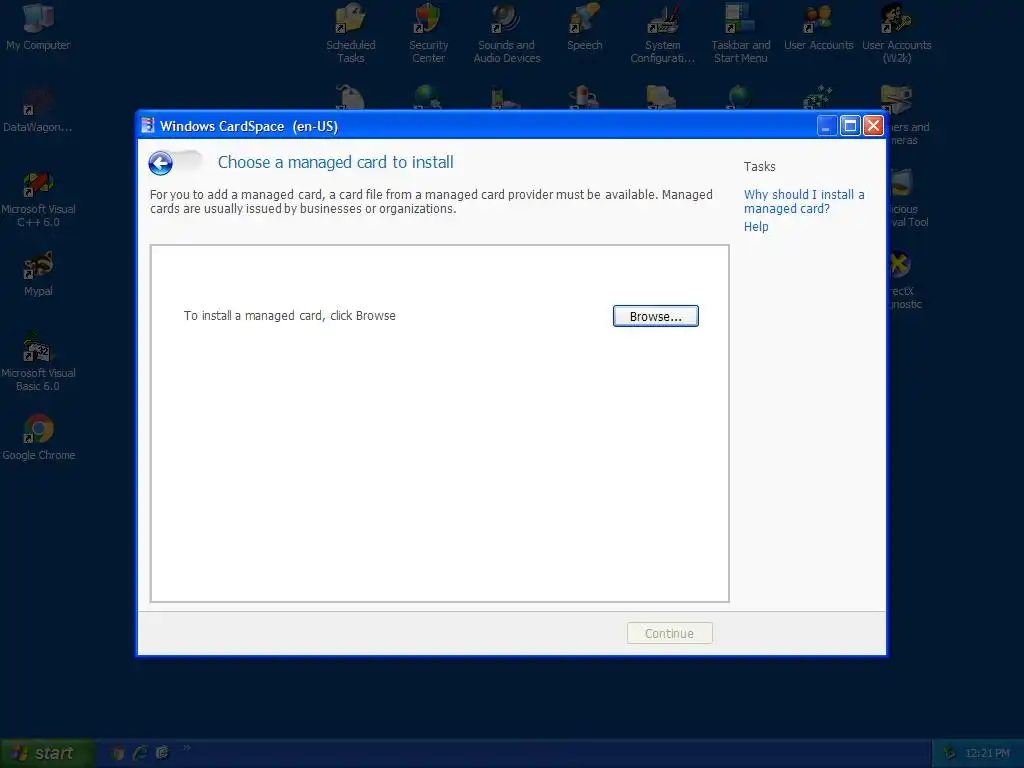This screenshot has height=768, width=1024.
Task: Maximize the Windows CardSpace window
Action: [x=850, y=125]
